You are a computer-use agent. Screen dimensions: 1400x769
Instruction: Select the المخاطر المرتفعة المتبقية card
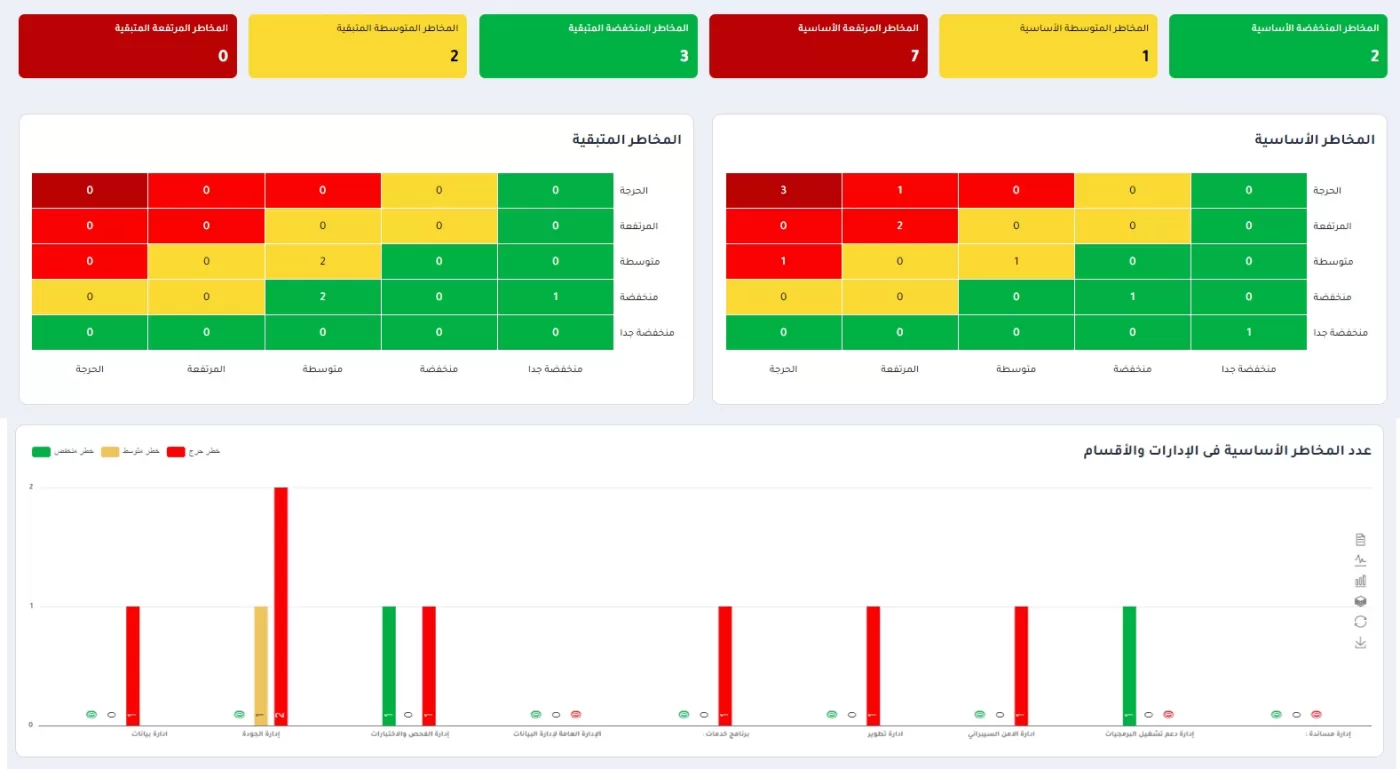[x=127, y=46]
